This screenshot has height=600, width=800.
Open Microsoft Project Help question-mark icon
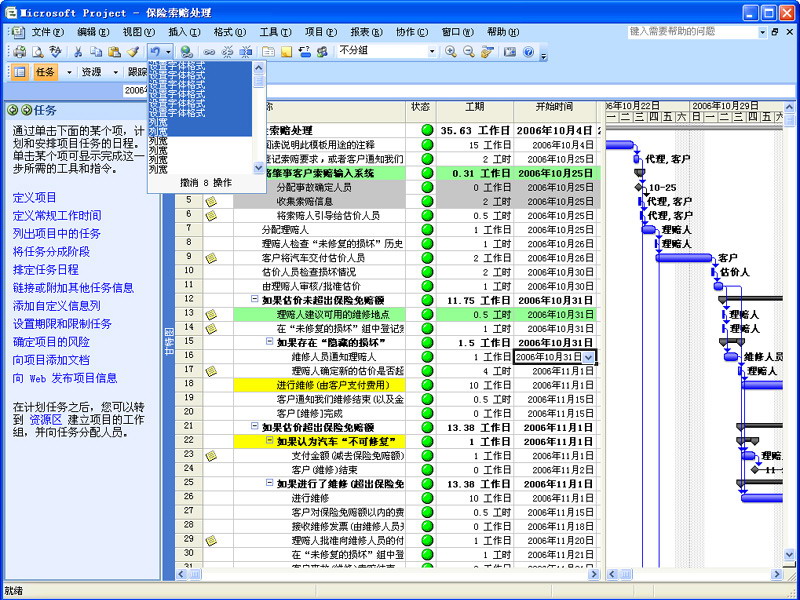[528, 52]
